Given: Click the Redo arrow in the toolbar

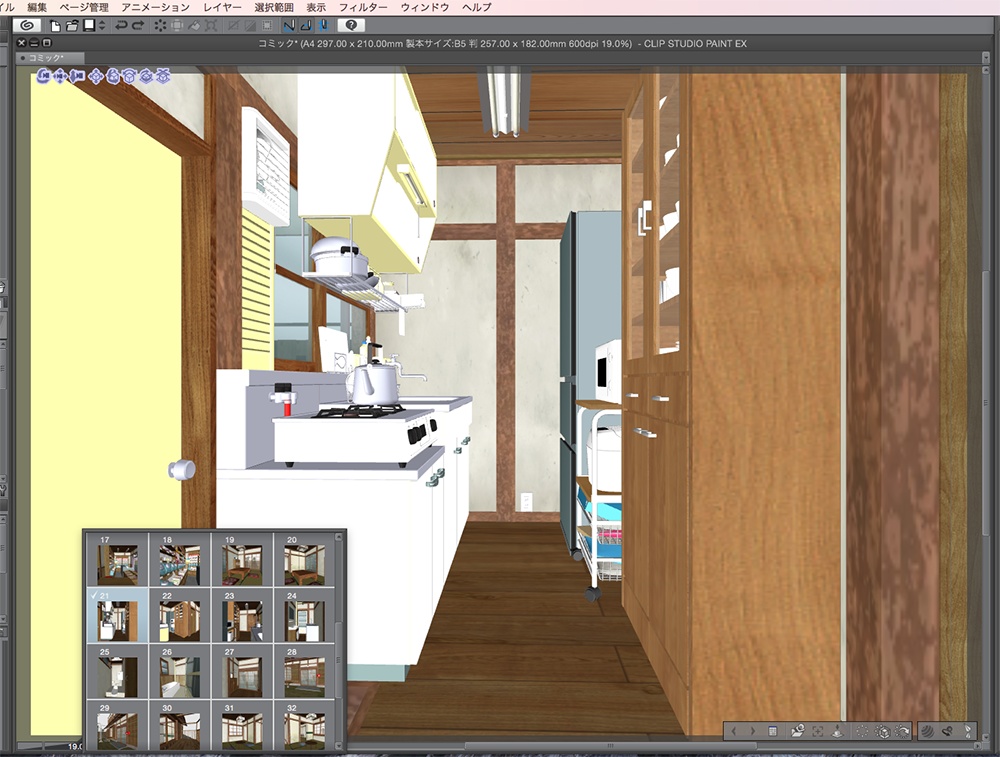Looking at the screenshot, I should [139, 27].
